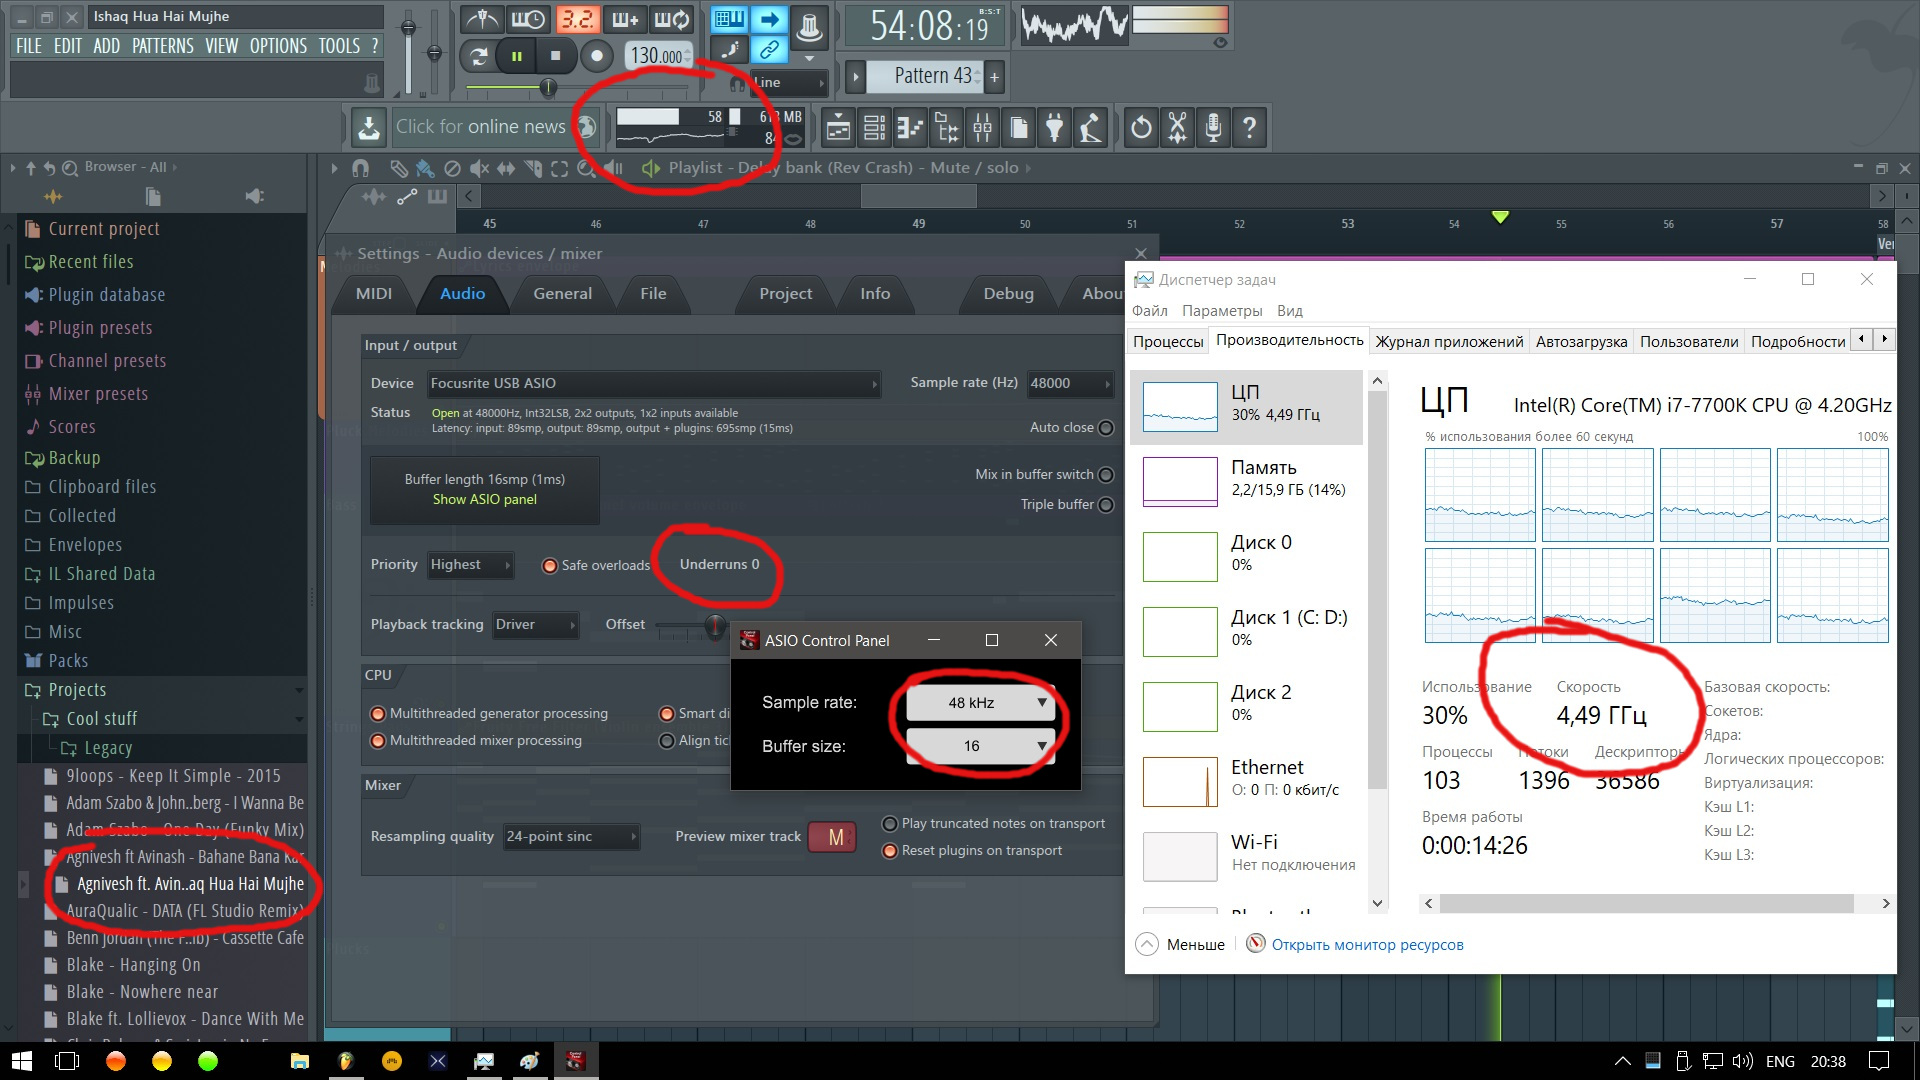Open the PATTERNS menu
This screenshot has height=1080, width=1920.
pyautogui.click(x=162, y=46)
